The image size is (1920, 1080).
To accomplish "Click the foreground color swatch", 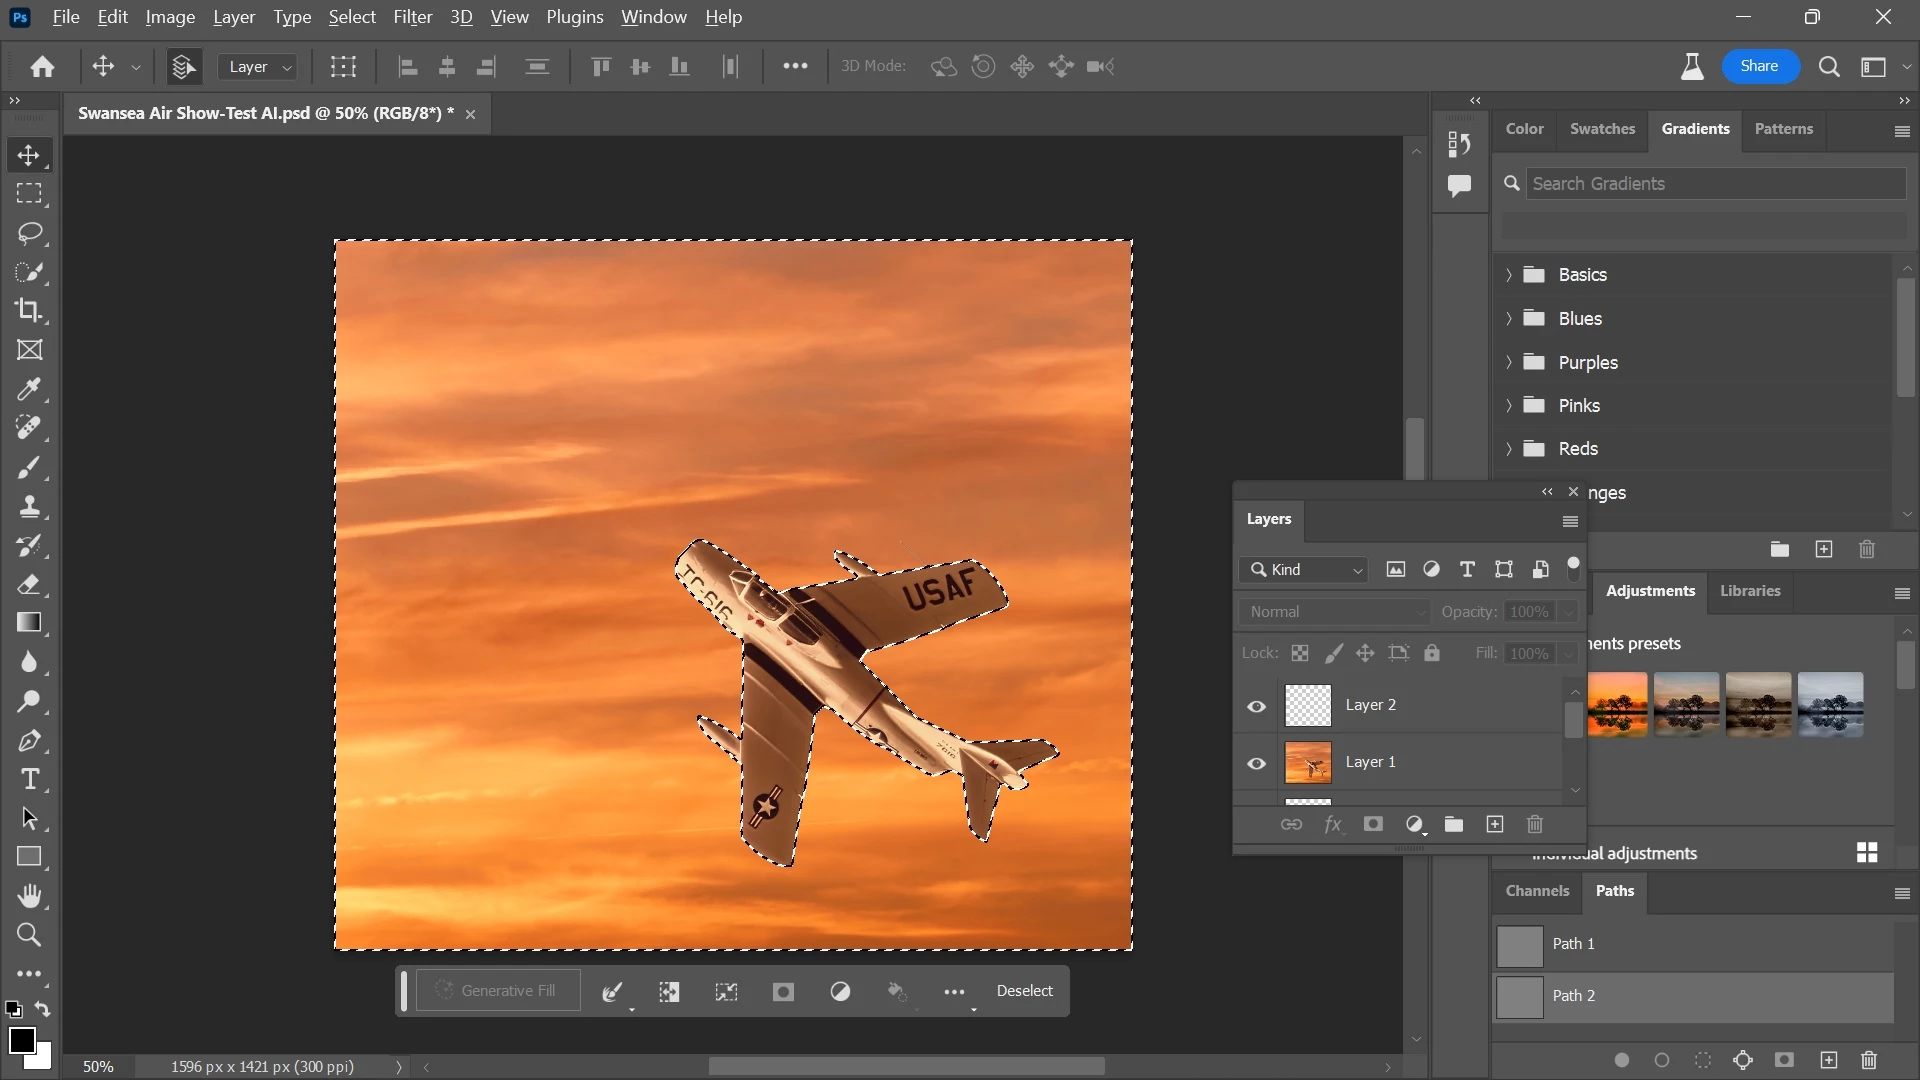I will [x=21, y=1040].
